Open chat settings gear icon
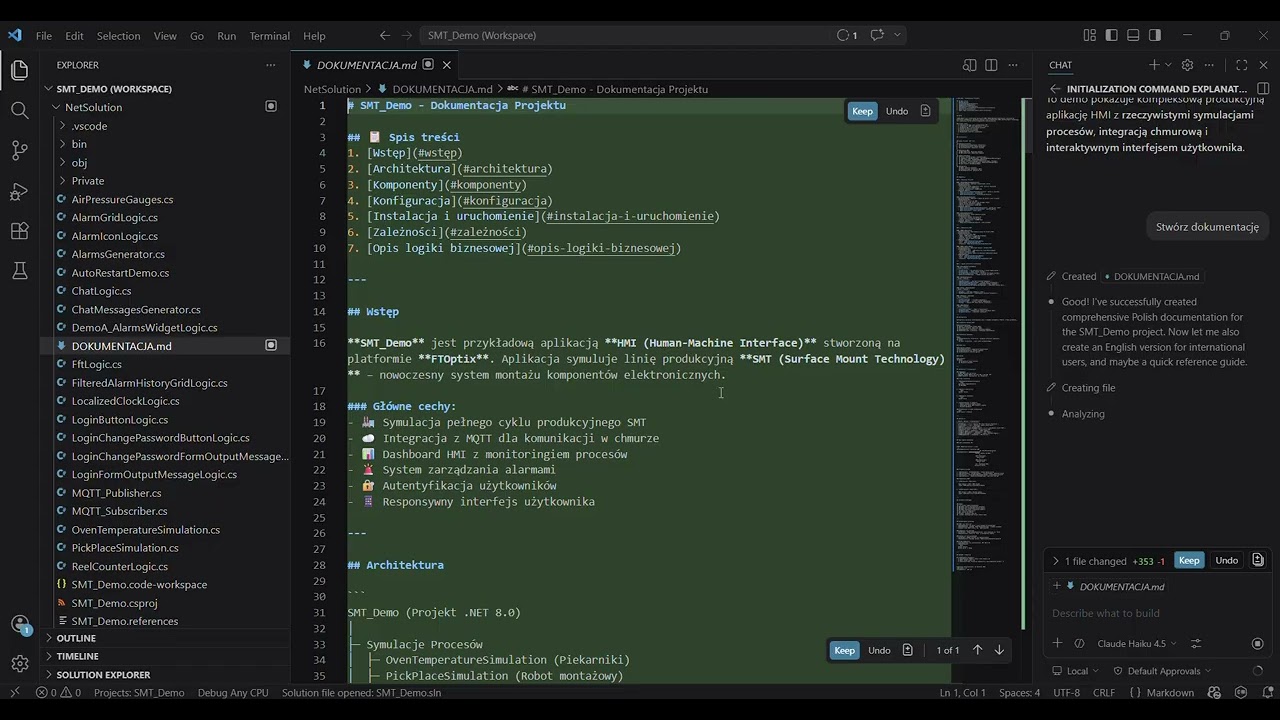 (1187, 65)
